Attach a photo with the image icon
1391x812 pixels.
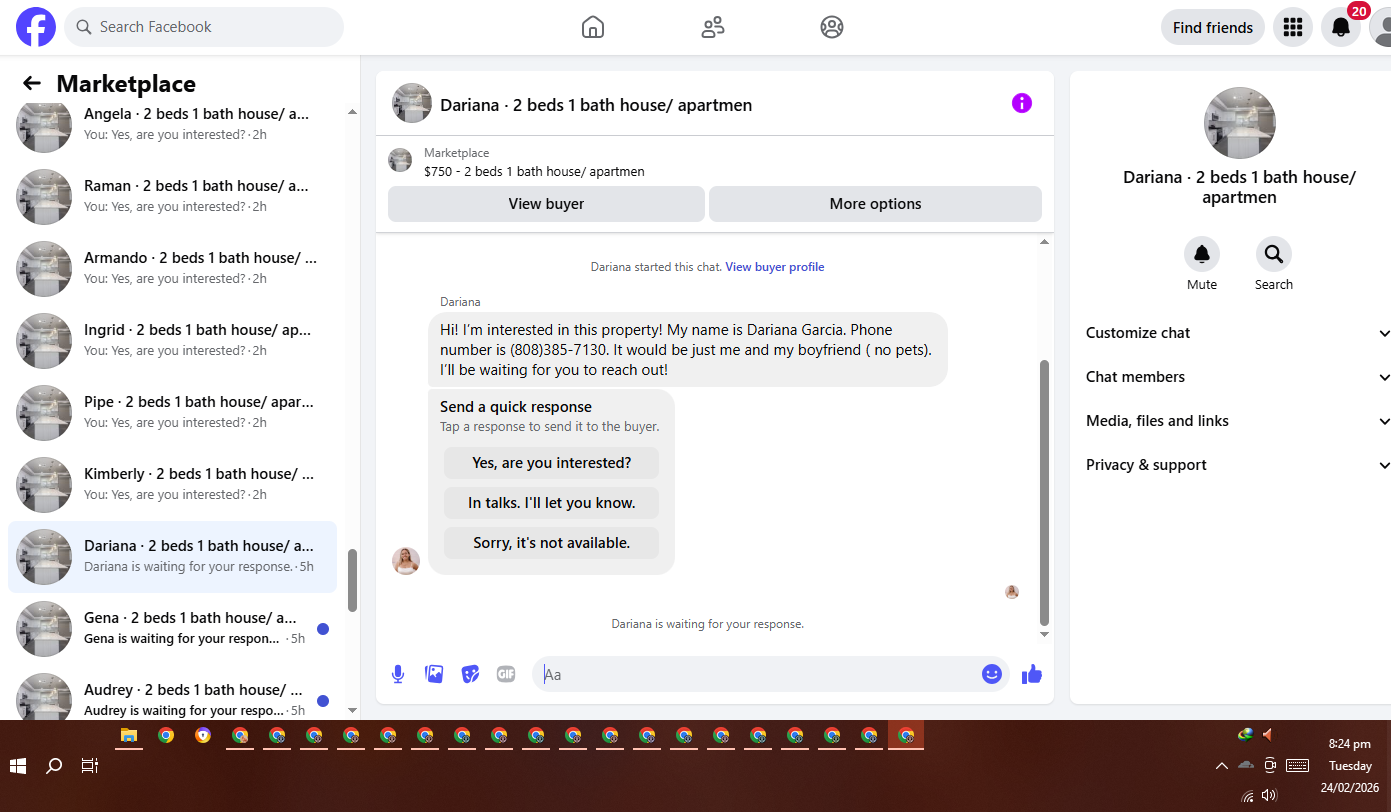[x=434, y=674]
